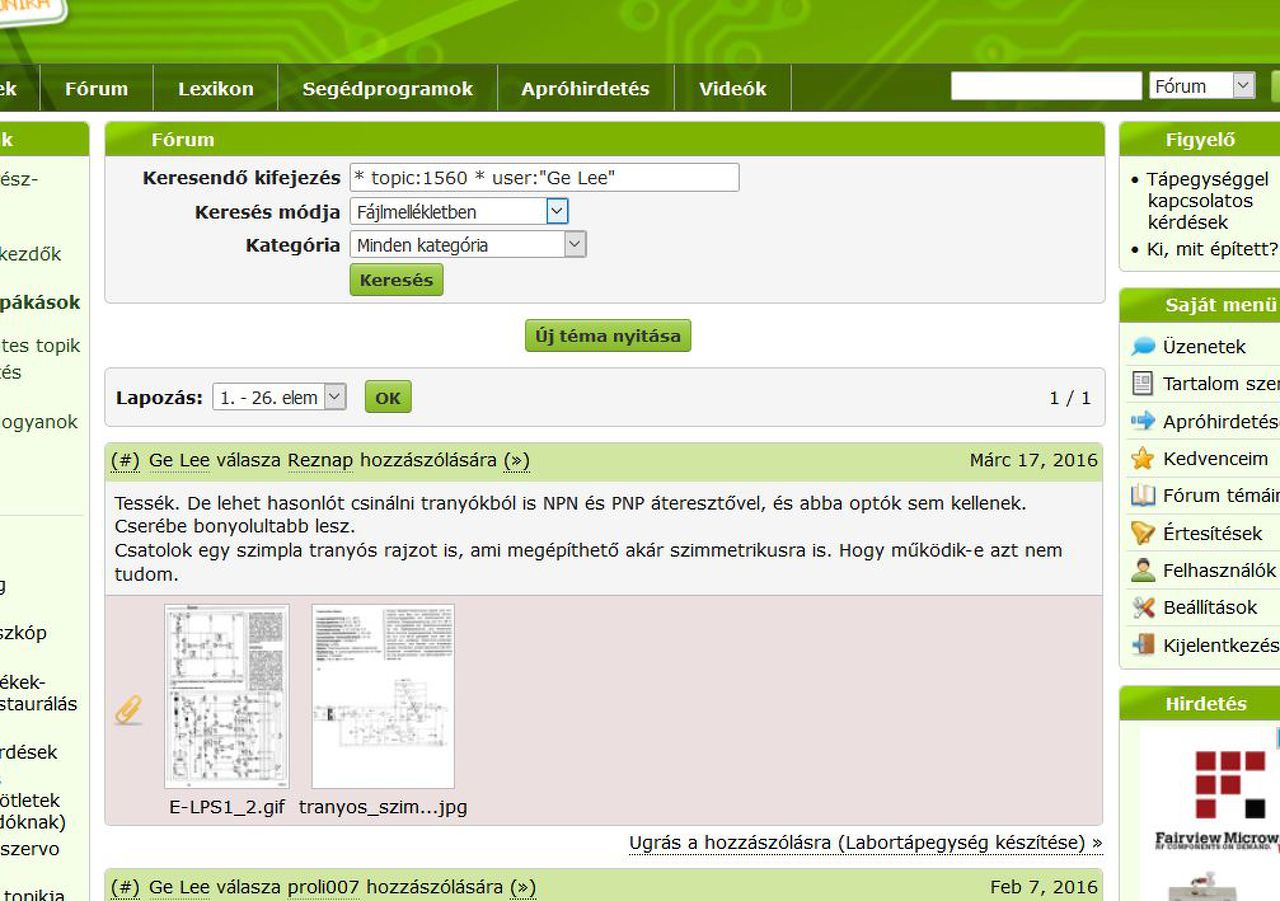Click the Üzenetek speech bubble icon
Screen dimensions: 1280x901
pos(1143,347)
